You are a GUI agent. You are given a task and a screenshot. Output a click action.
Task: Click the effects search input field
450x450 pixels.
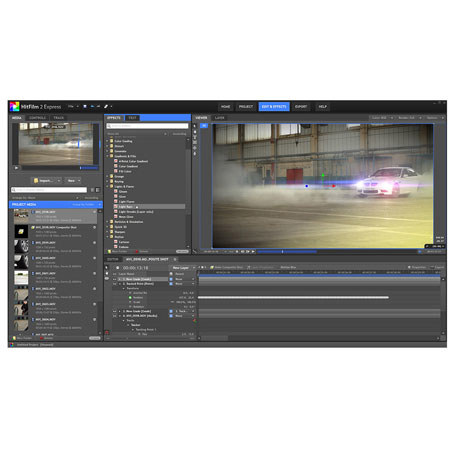[x=147, y=126]
